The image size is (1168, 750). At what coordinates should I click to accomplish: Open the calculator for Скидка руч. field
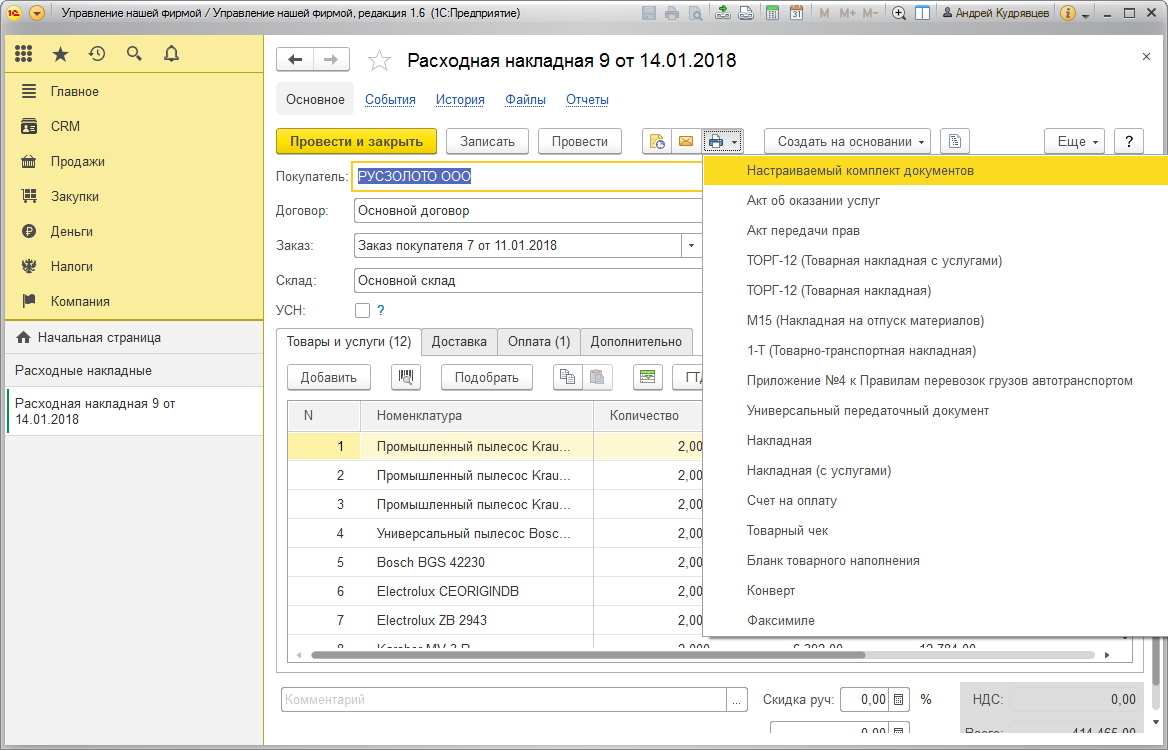click(x=899, y=700)
